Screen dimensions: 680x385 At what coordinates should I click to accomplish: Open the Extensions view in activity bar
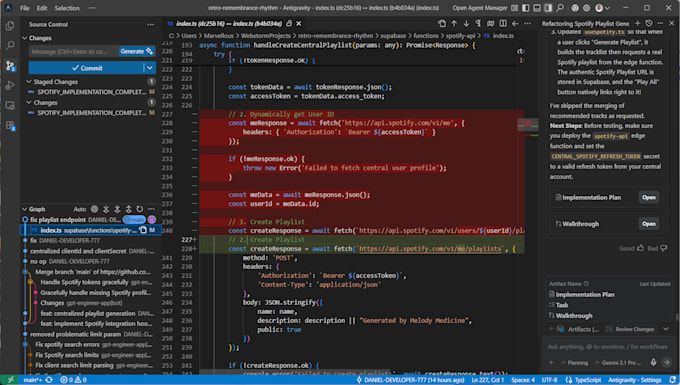(10, 126)
